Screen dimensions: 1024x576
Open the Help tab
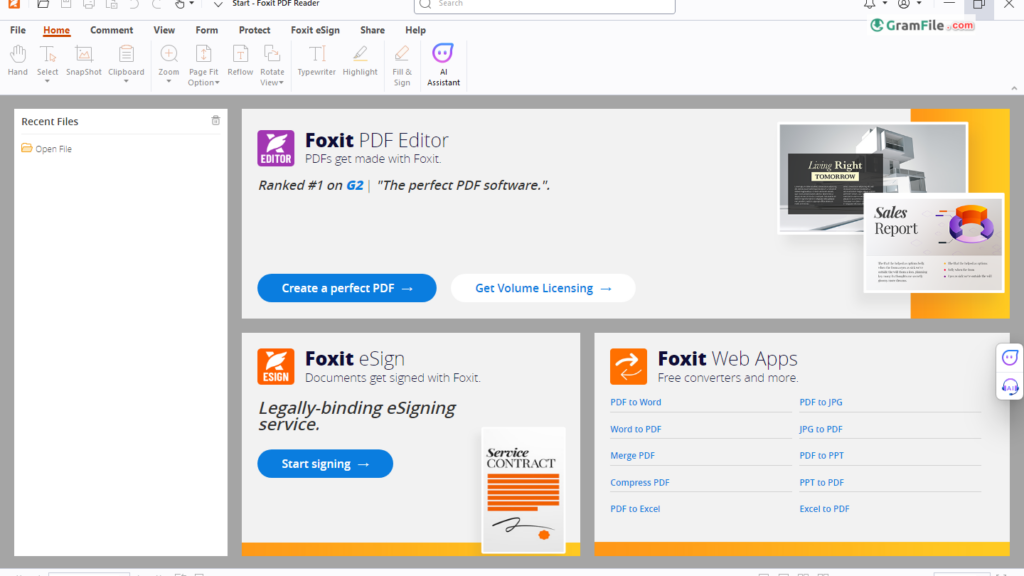(415, 30)
